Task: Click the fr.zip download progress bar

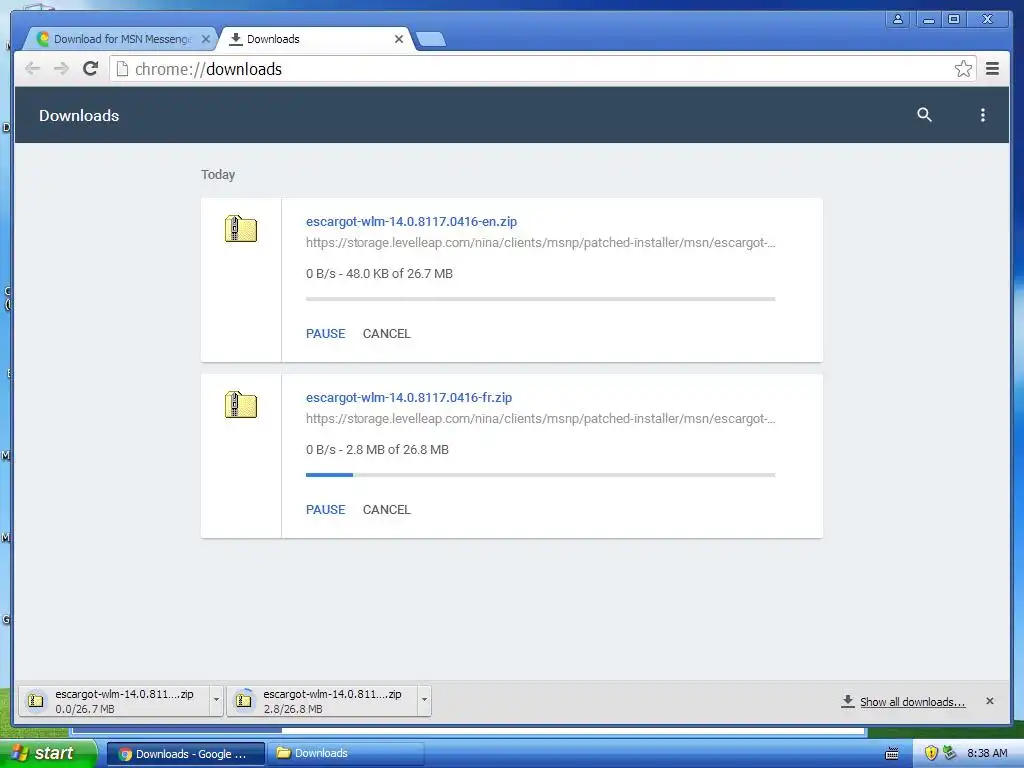Action: tap(541, 475)
